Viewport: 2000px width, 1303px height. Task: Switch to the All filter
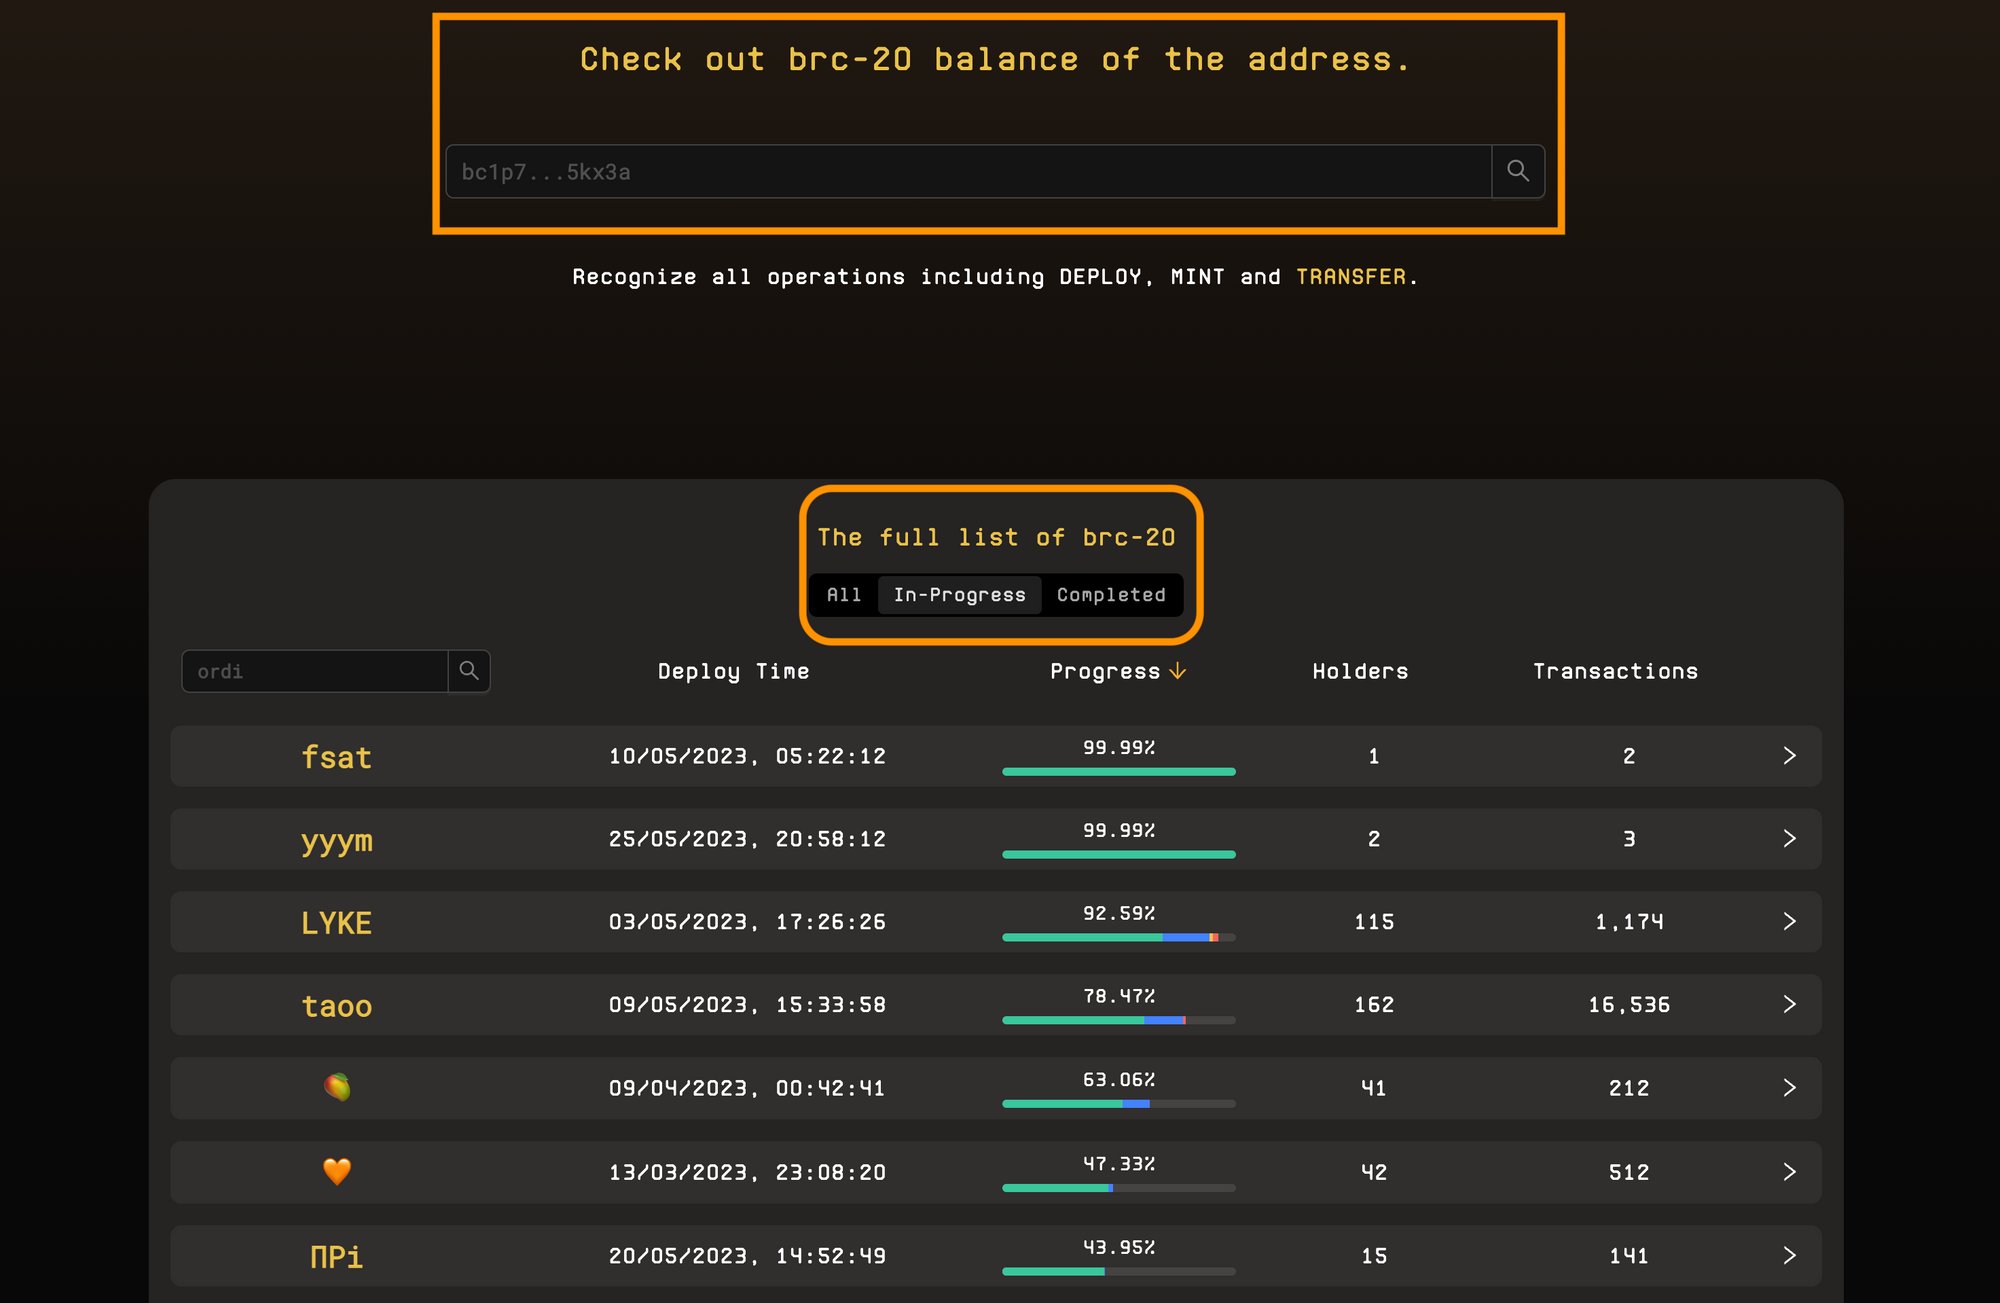tap(843, 595)
